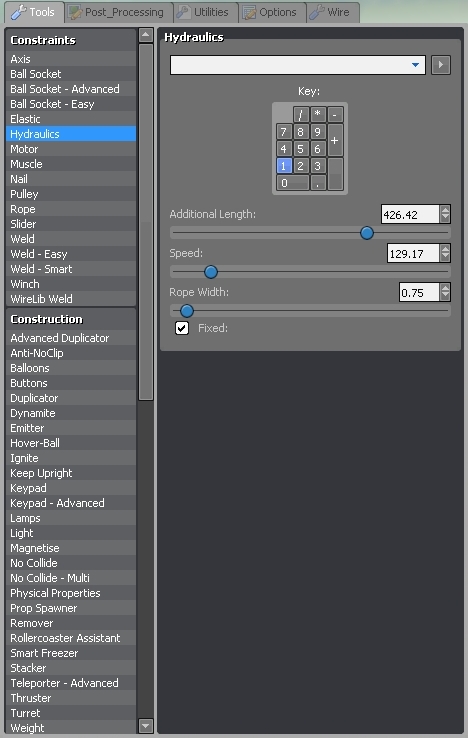Click the Additional Length spinner arrows
The height and width of the screenshot is (738, 468).
click(445, 214)
